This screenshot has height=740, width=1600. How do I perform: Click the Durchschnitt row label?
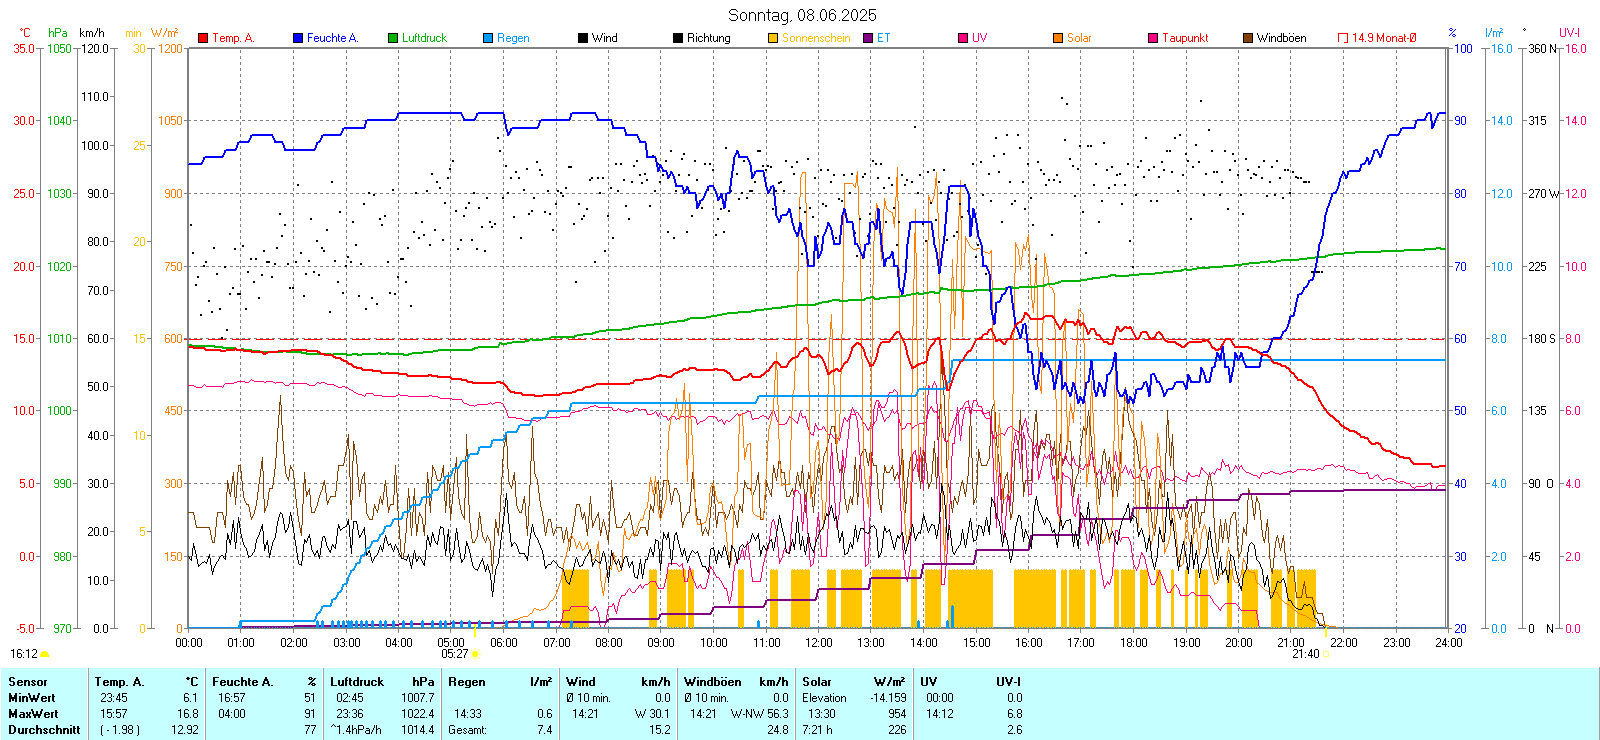click(44, 730)
